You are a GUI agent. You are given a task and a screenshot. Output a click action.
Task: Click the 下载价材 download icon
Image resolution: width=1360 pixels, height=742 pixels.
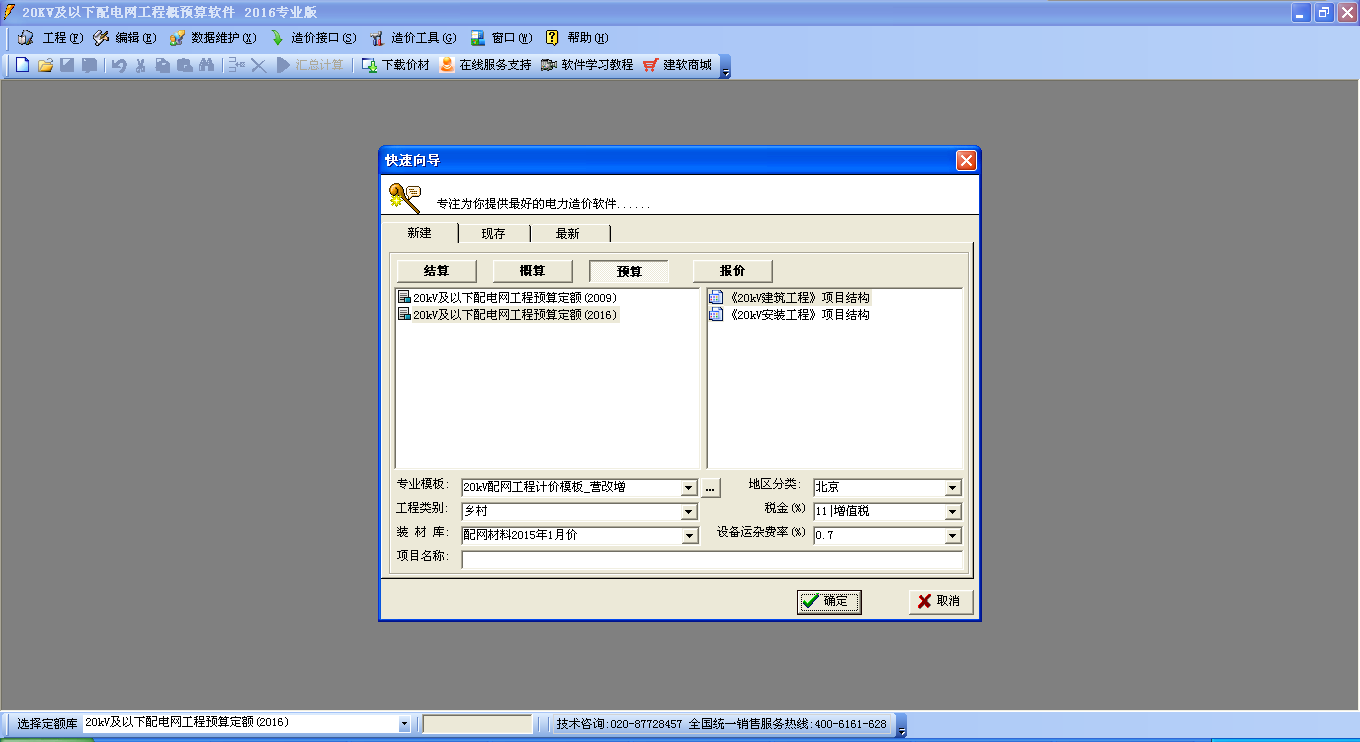[x=395, y=65]
